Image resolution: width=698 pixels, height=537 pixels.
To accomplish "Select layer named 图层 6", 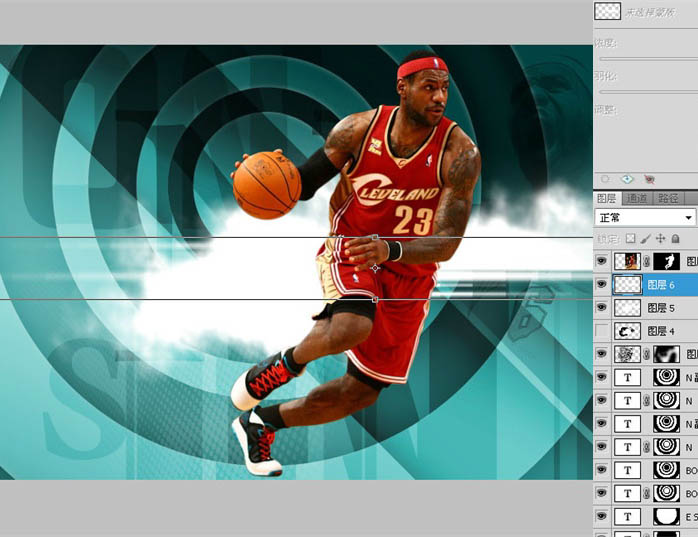I will click(x=661, y=285).
